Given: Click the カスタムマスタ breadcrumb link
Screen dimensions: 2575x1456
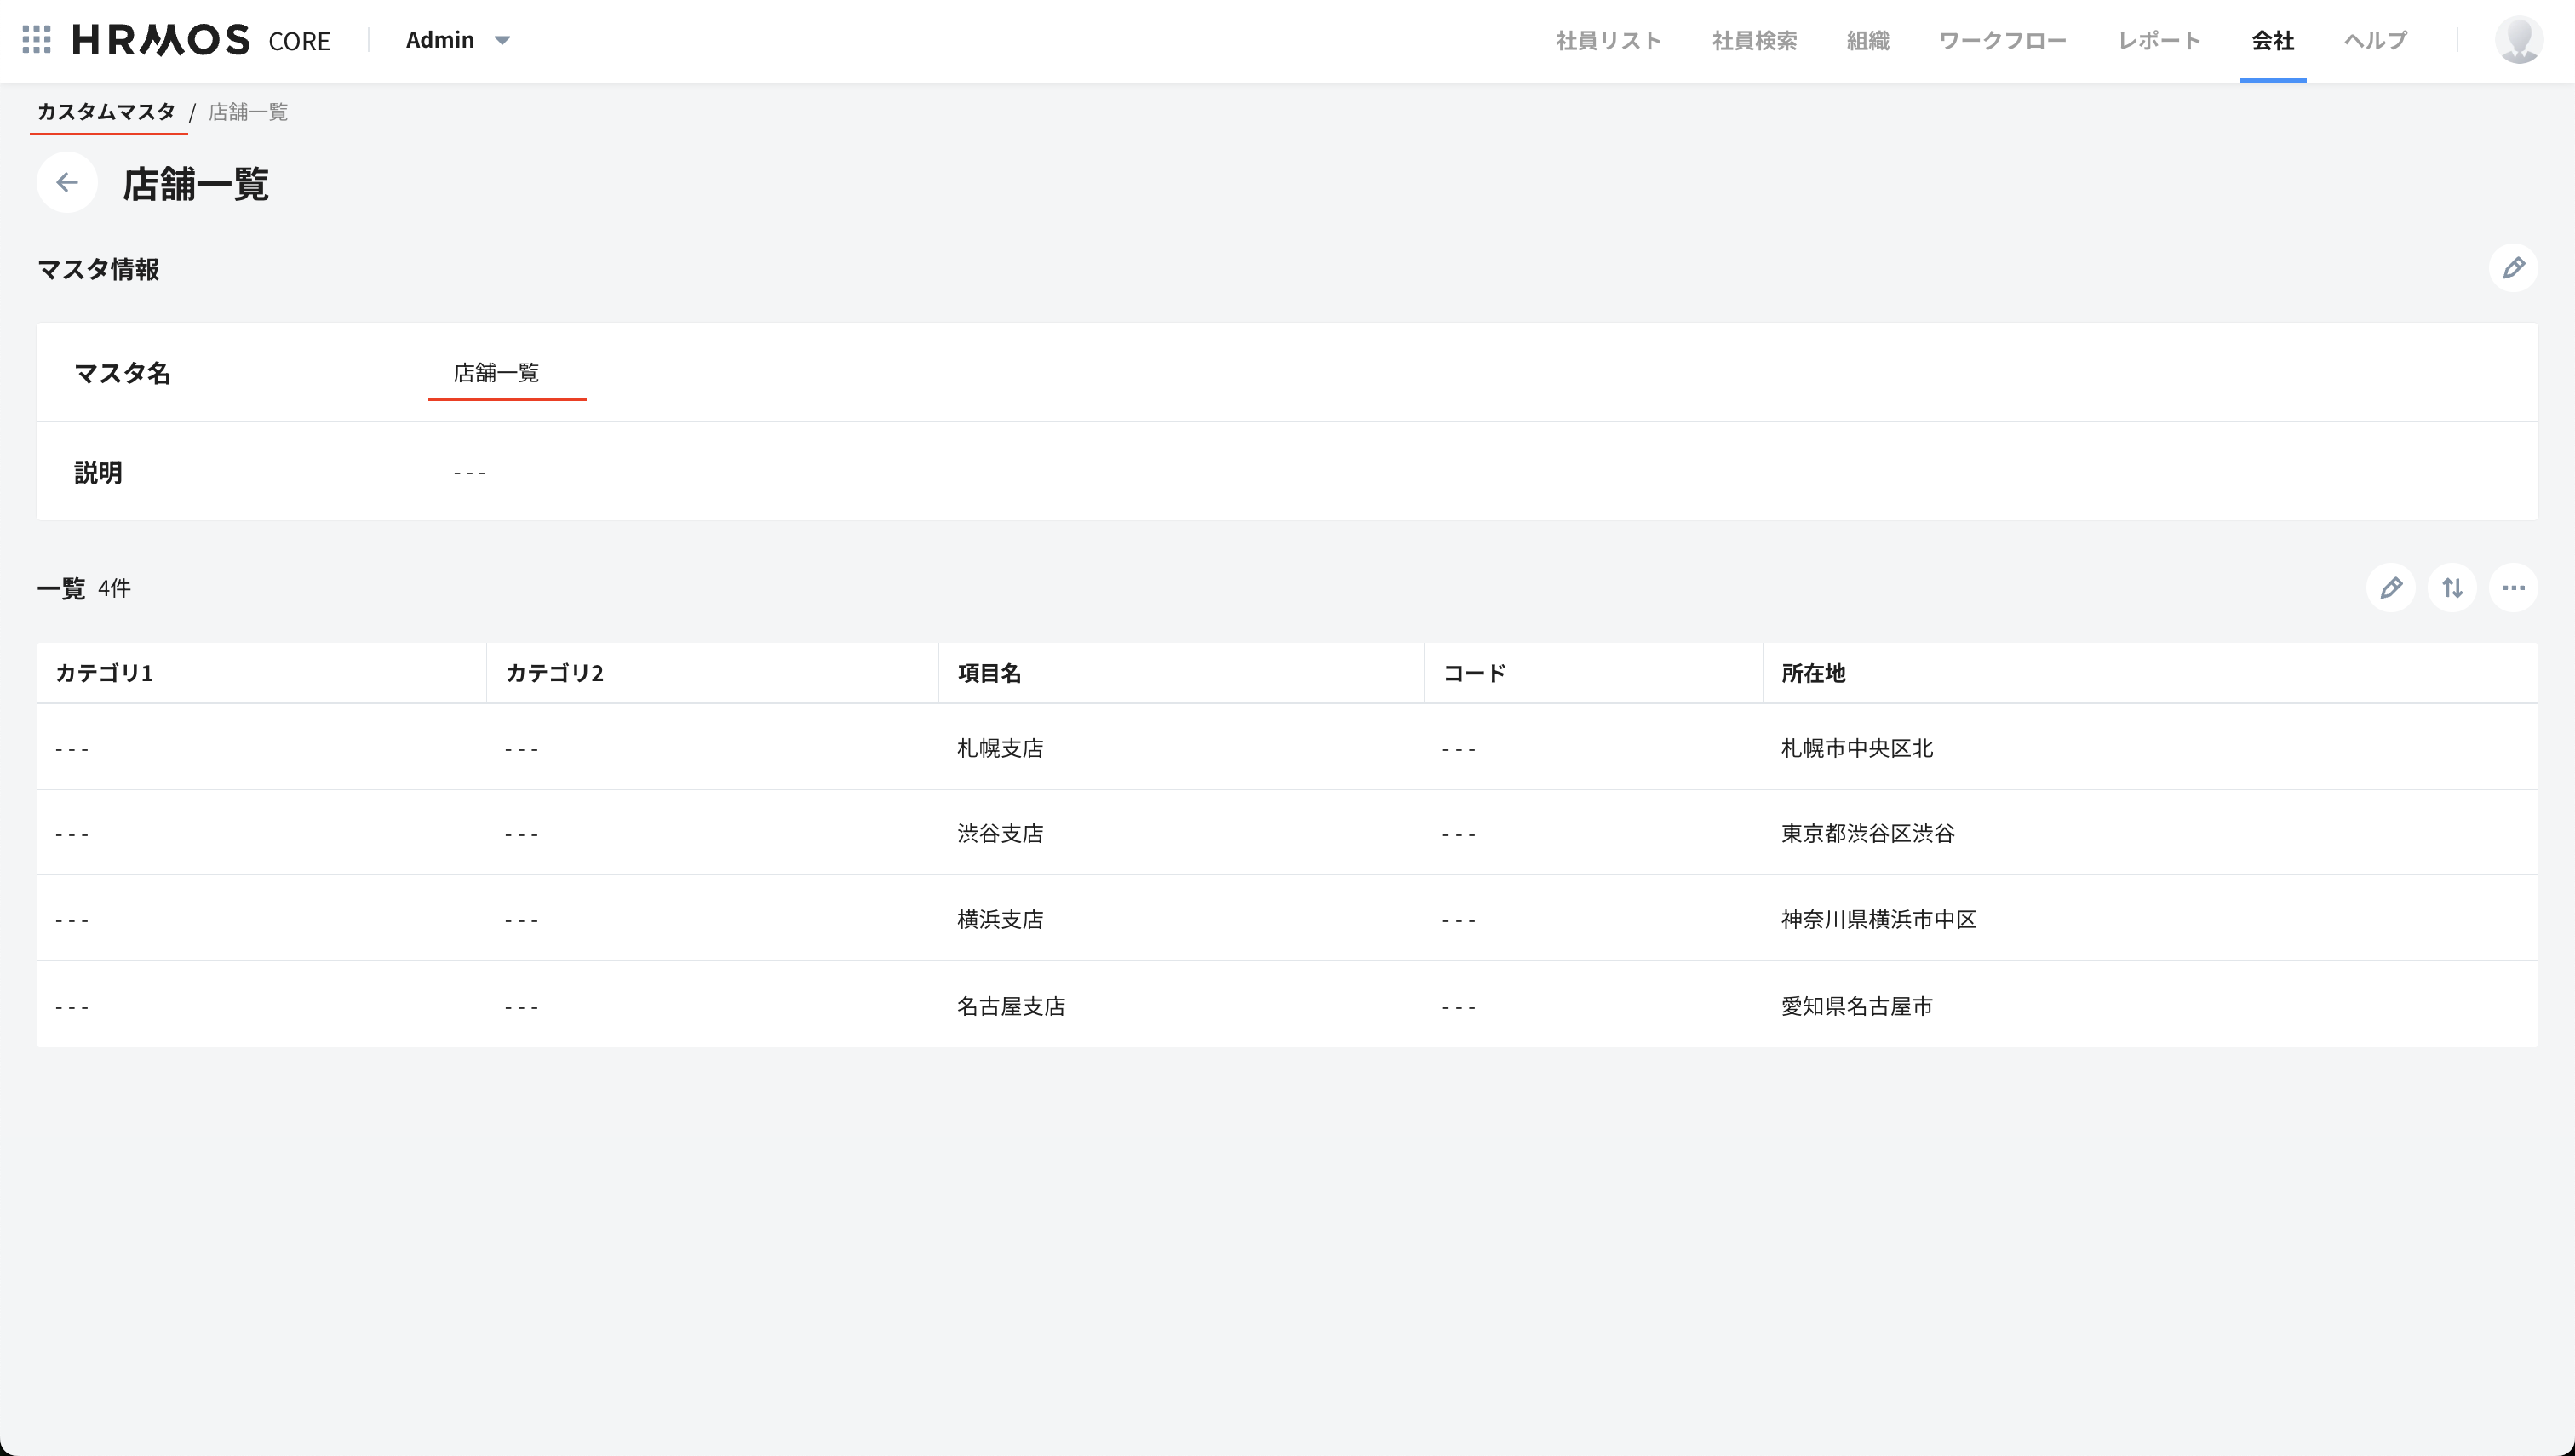Looking at the screenshot, I should tap(106, 112).
